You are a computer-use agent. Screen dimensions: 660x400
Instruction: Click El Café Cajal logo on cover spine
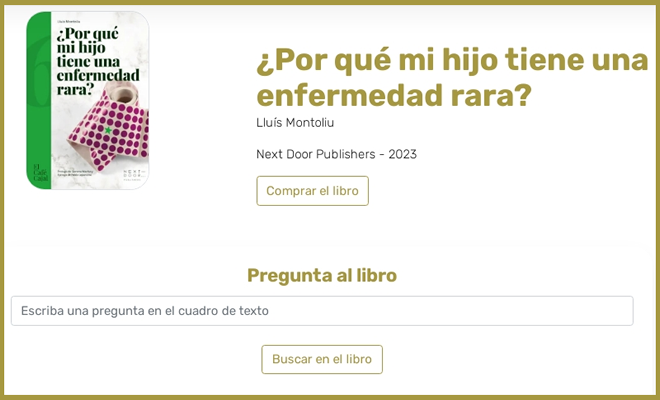[x=40, y=173]
